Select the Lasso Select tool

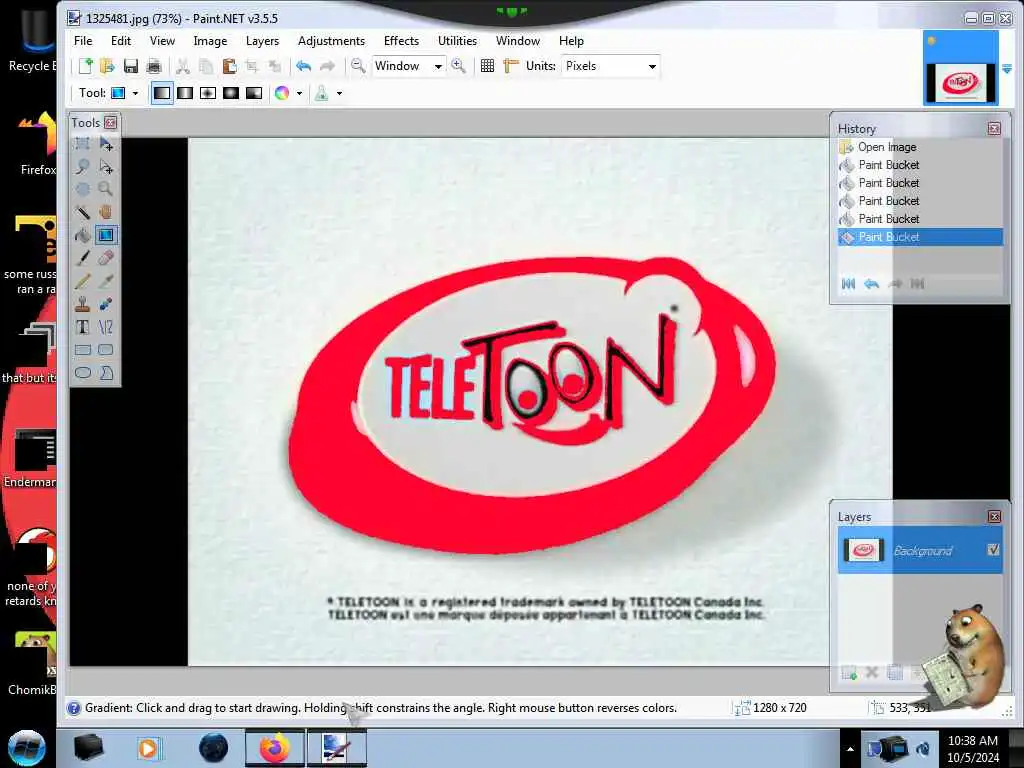[x=82, y=167]
